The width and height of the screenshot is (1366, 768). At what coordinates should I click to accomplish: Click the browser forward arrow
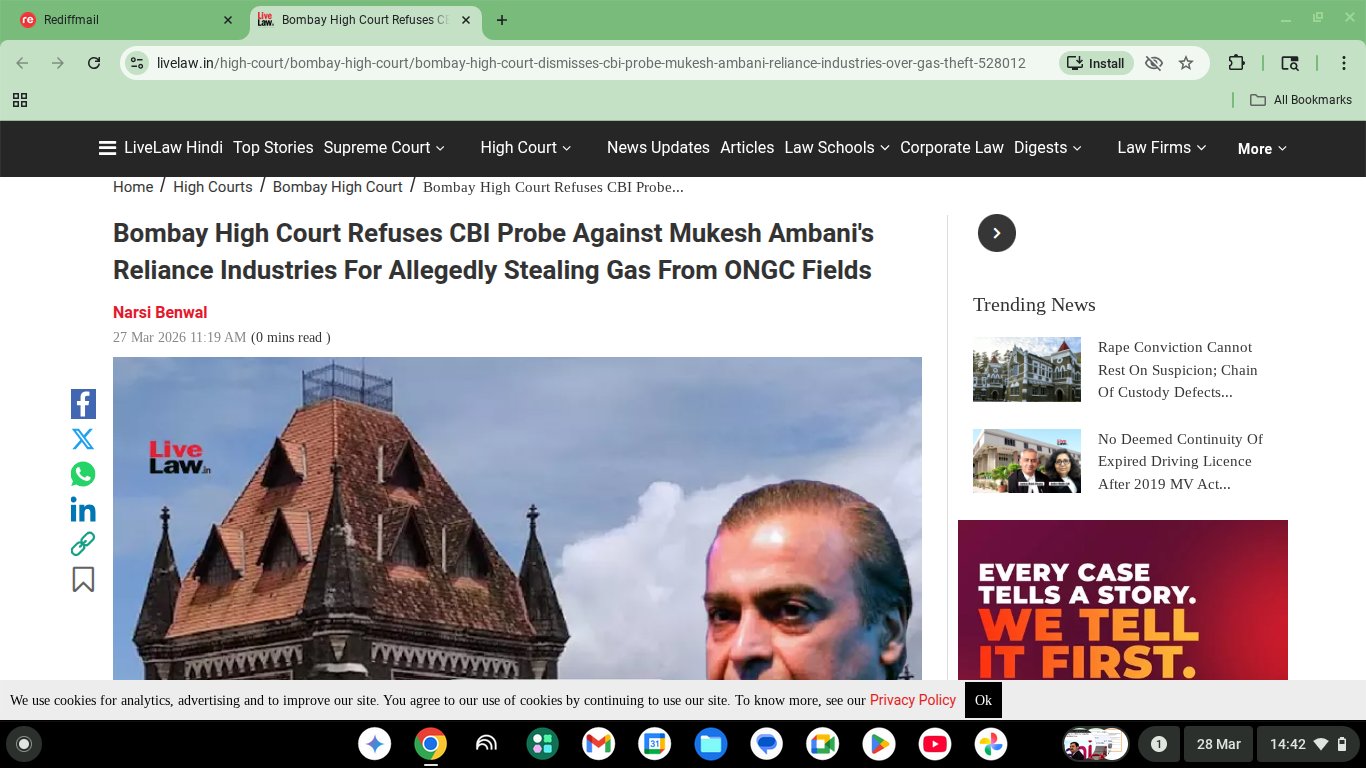[x=58, y=63]
